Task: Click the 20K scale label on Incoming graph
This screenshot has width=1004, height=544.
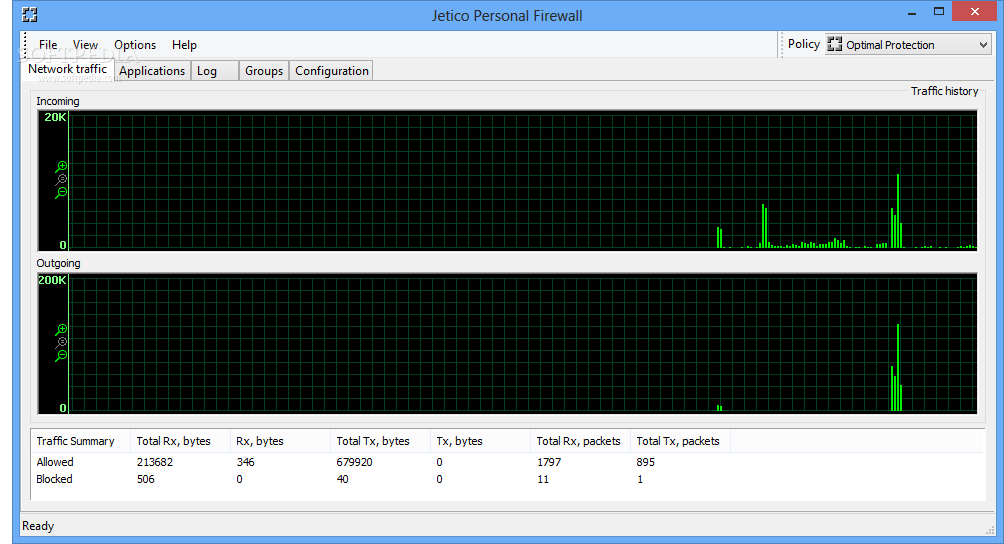Action: tap(55, 117)
